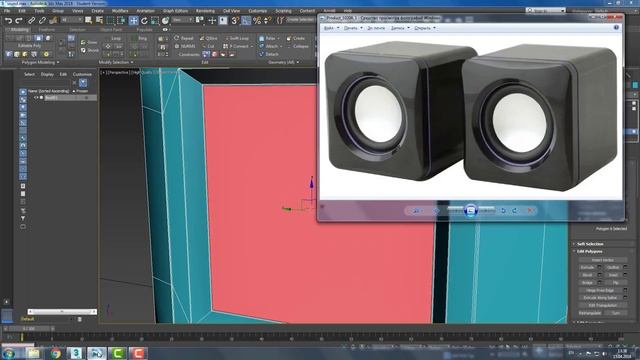Collapse the Edit Polygons rollout

point(590,251)
